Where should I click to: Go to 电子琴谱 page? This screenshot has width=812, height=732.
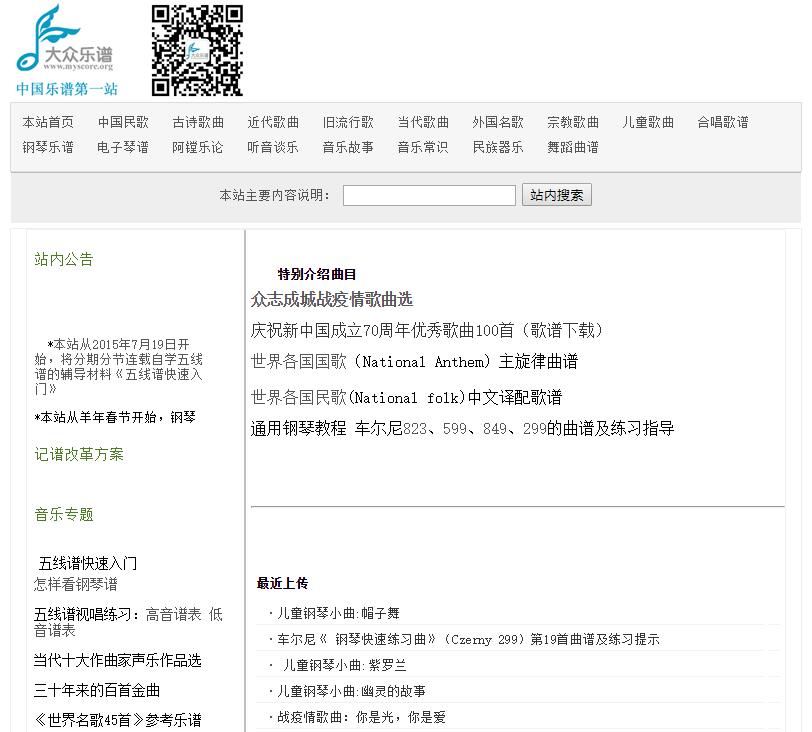123,147
